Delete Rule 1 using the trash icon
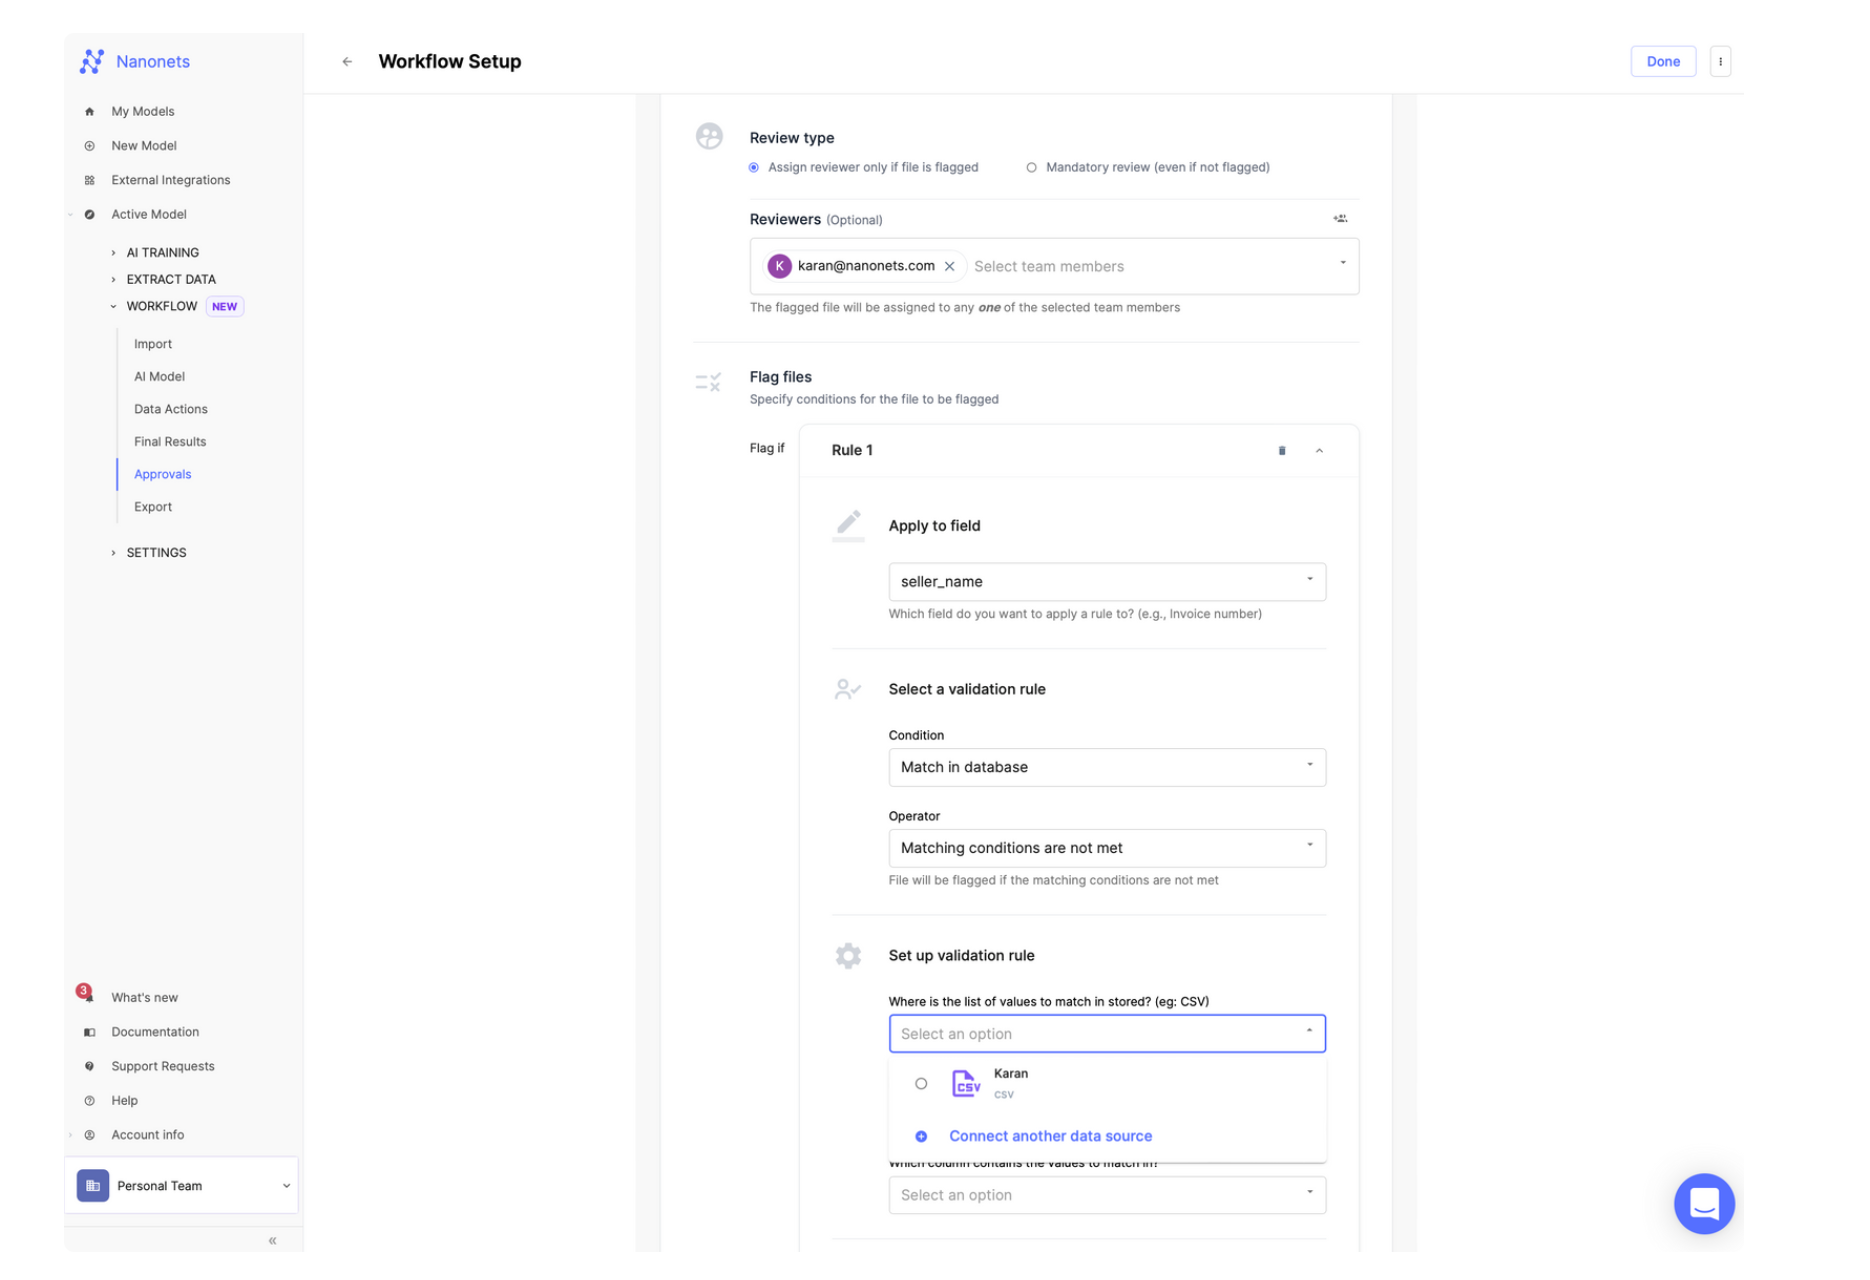This screenshot has width=1870, height=1280. tap(1281, 450)
